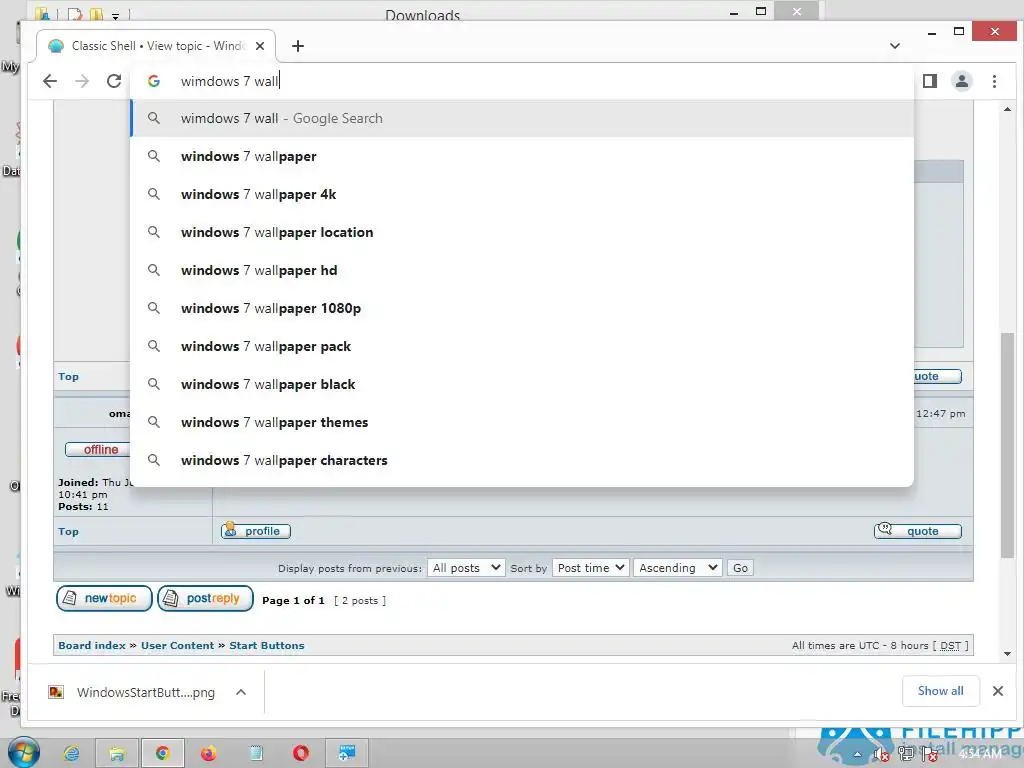The width and height of the screenshot is (1024, 768).
Task: Click the page scrollbar down arrow
Action: [1007, 654]
